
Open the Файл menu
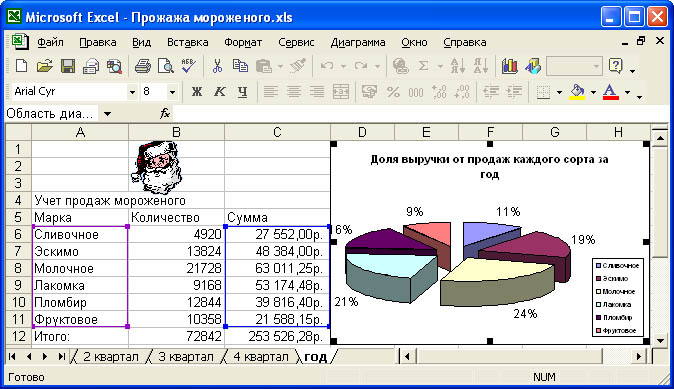50,43
